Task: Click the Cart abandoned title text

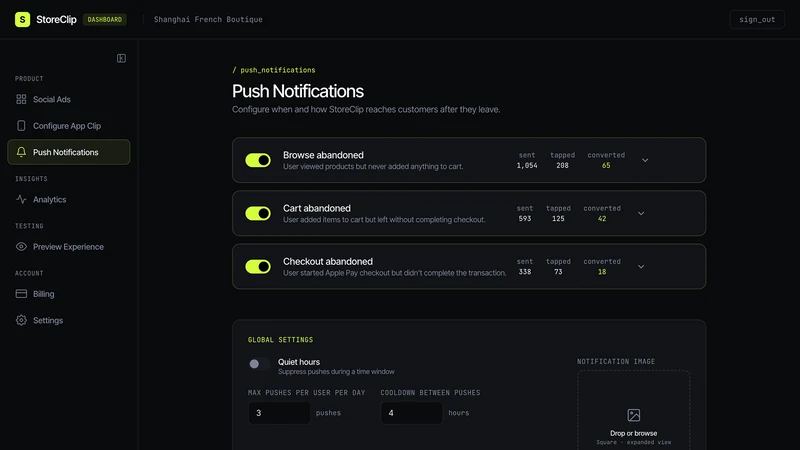Action: coord(317,208)
